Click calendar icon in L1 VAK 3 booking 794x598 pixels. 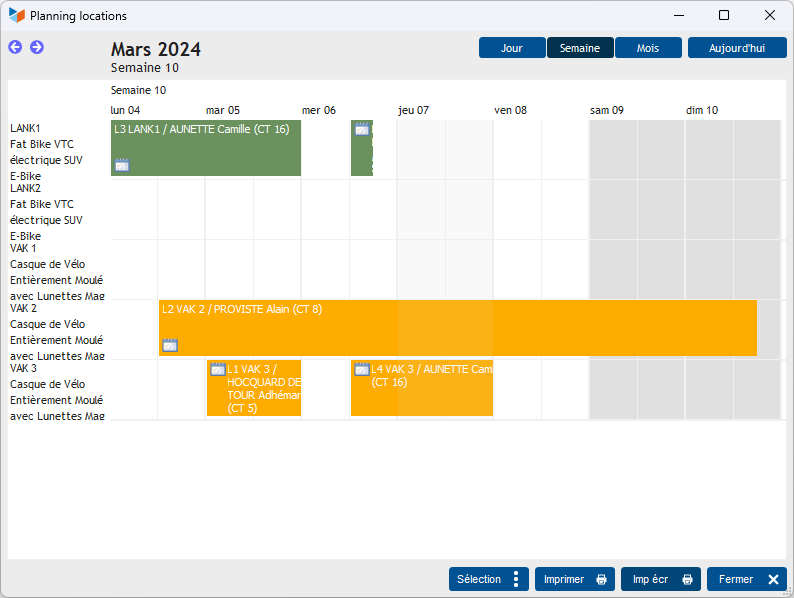[217, 369]
